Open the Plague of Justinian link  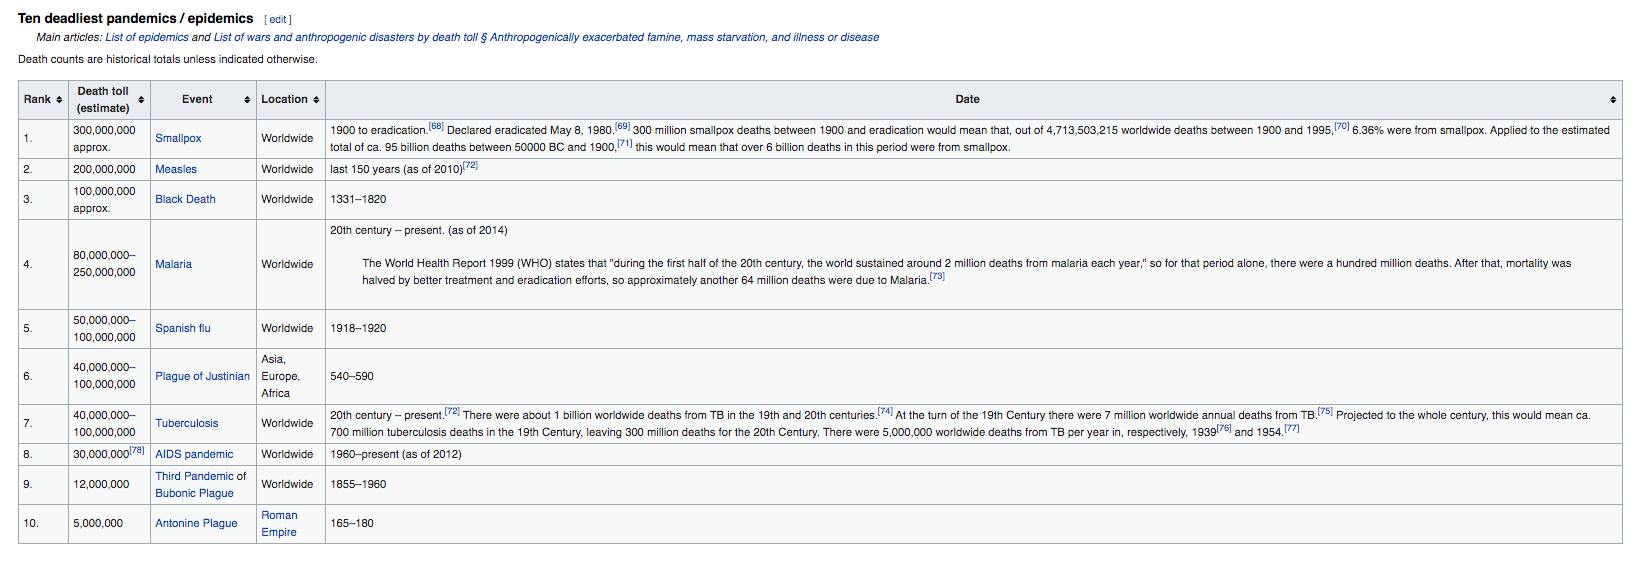pos(202,376)
